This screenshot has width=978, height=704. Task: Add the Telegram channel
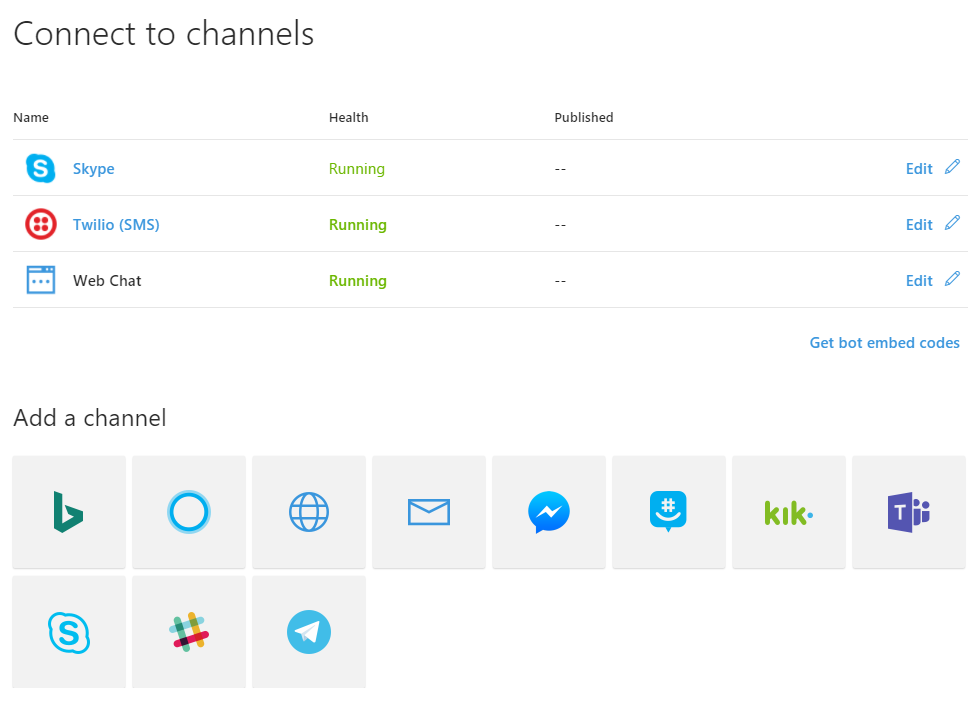click(309, 632)
